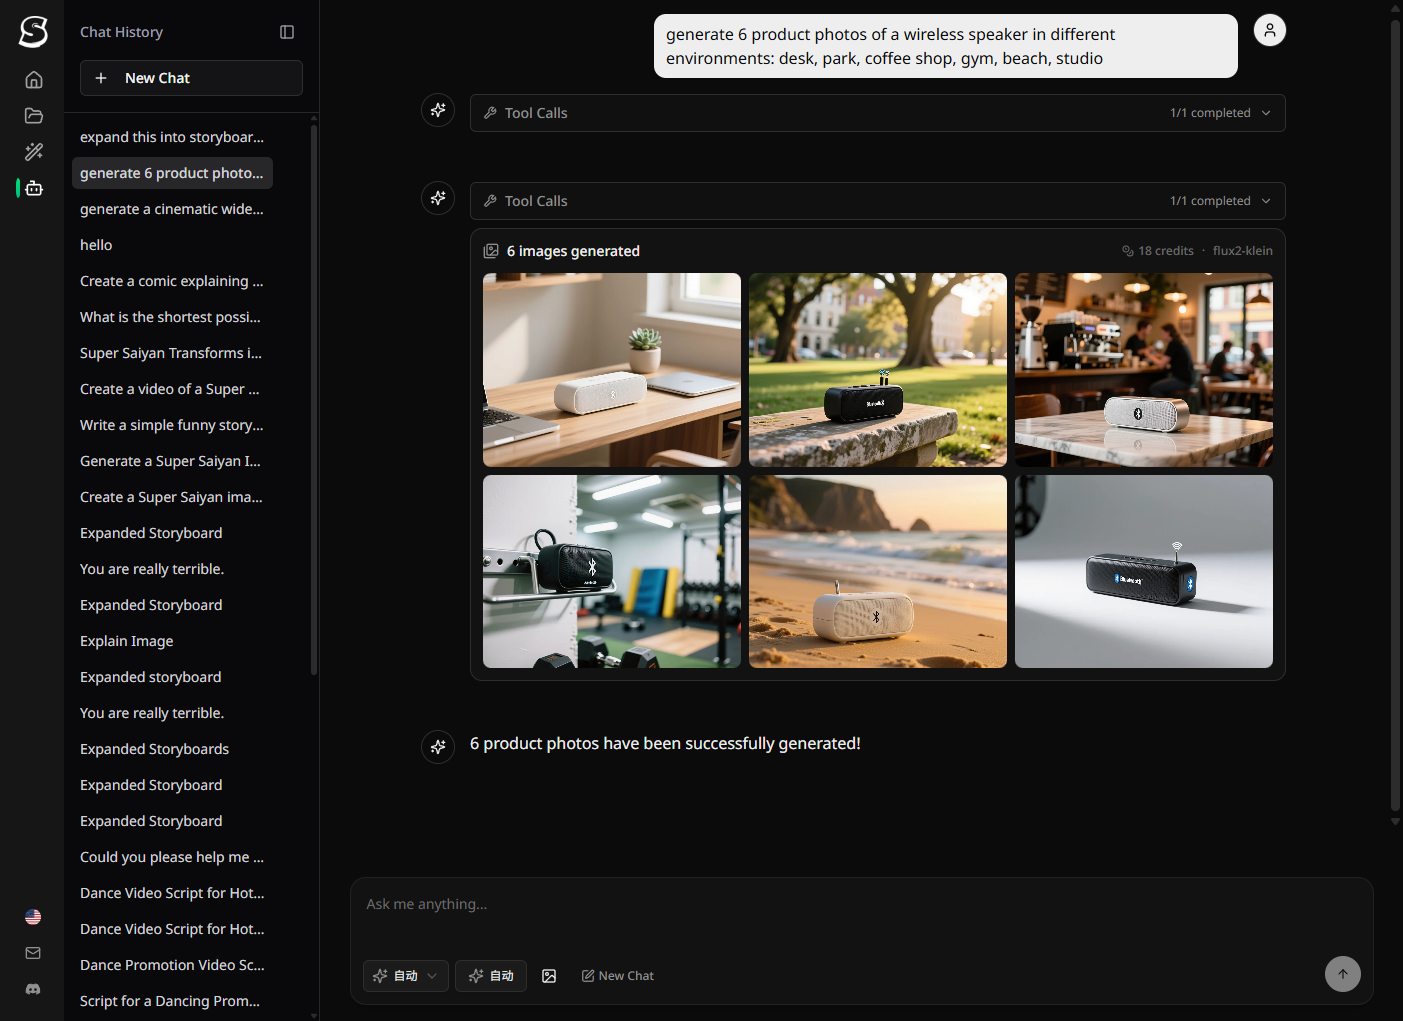Open the Home icon in left sidebar

[34, 80]
